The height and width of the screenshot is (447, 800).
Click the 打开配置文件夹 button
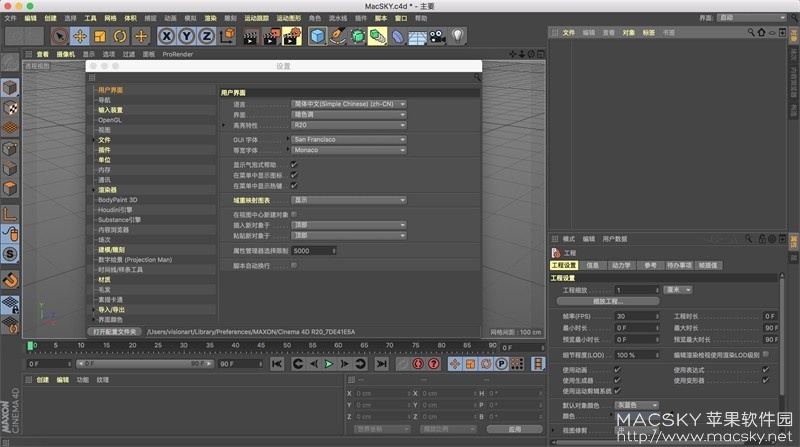[115, 332]
